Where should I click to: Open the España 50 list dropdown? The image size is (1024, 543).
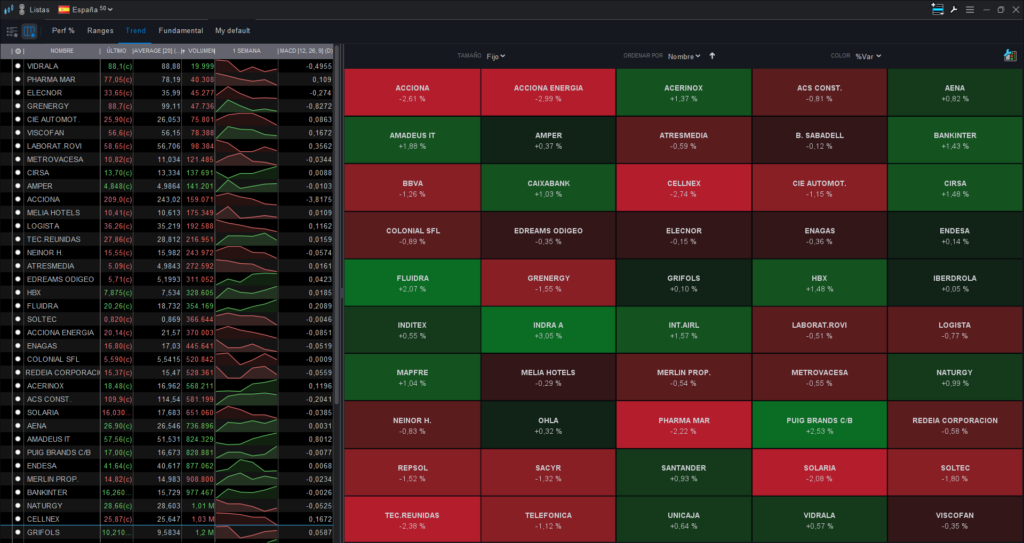click(92, 10)
